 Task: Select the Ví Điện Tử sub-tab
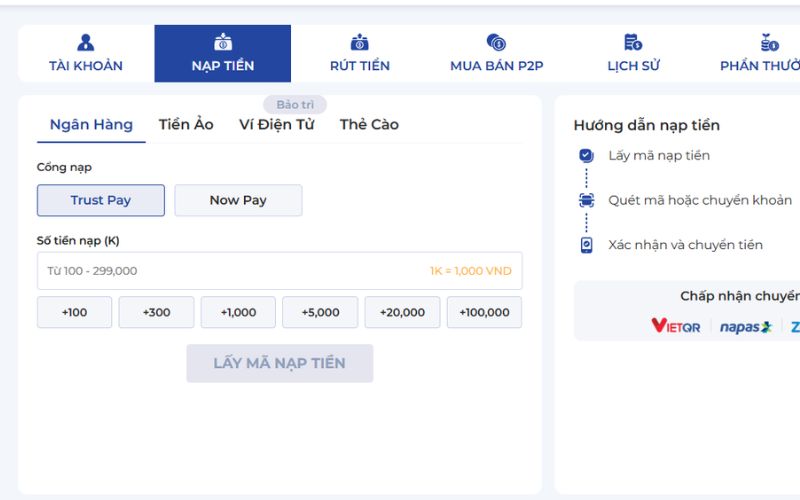point(277,124)
